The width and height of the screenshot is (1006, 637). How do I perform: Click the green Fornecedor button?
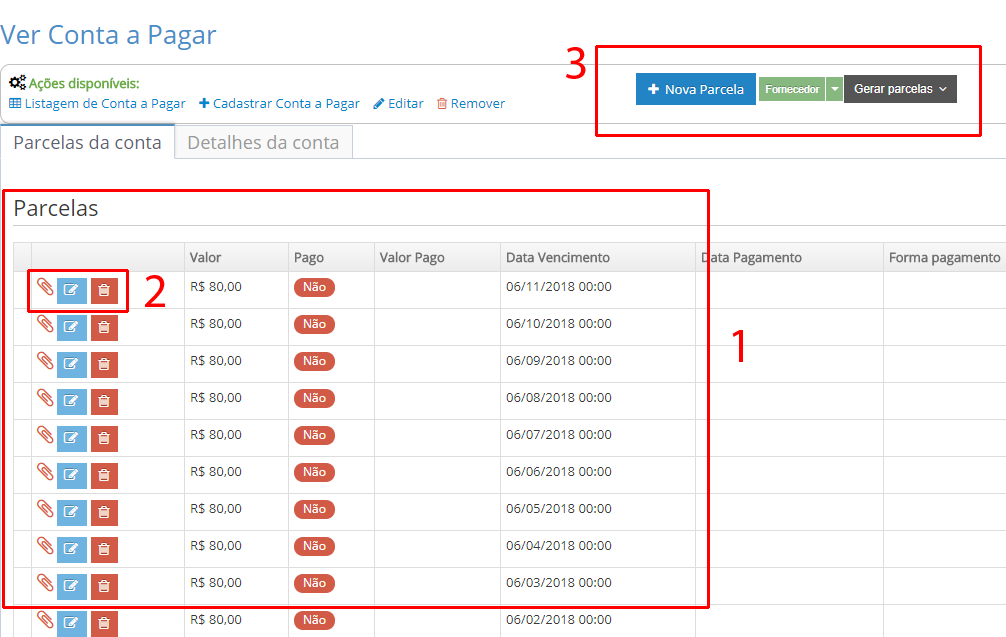tap(791, 89)
